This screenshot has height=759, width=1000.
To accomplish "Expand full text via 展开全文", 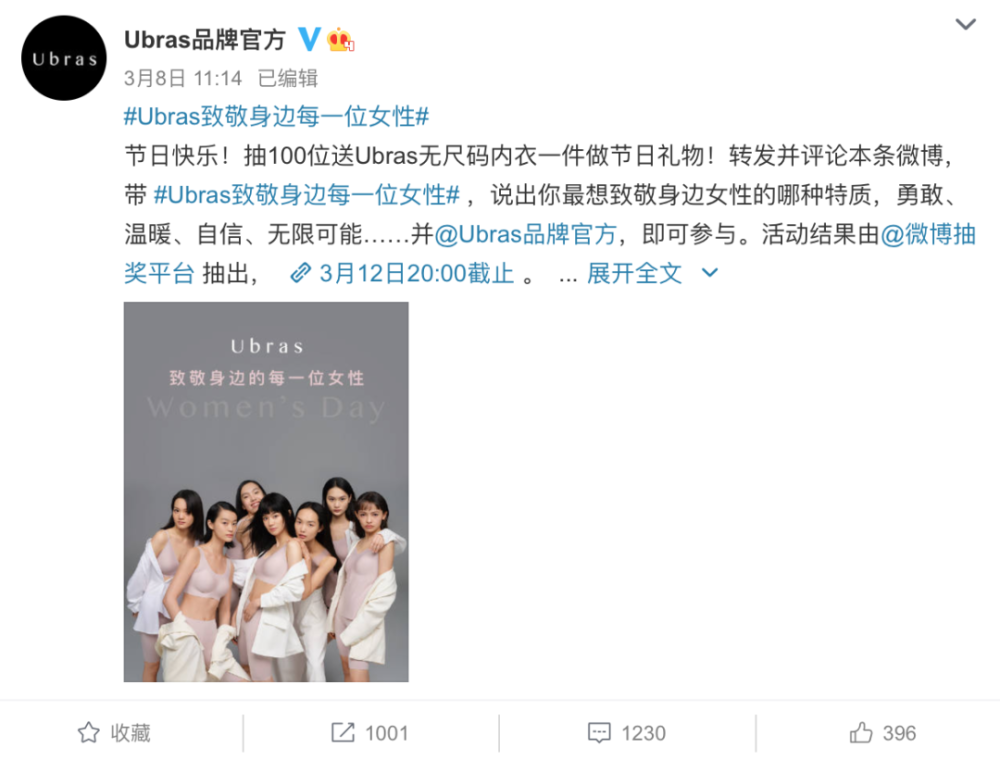I will pyautogui.click(x=634, y=273).
